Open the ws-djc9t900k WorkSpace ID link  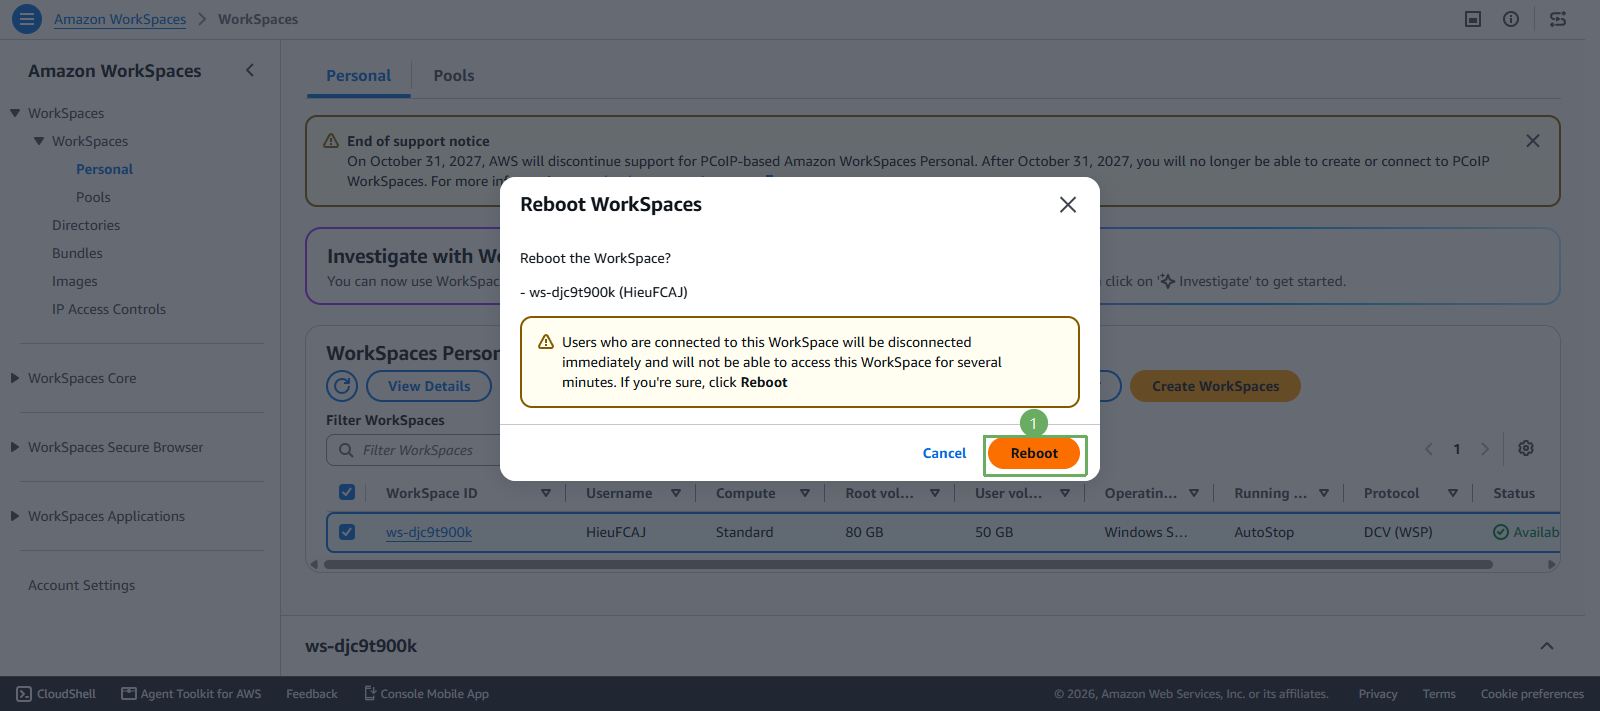click(429, 532)
